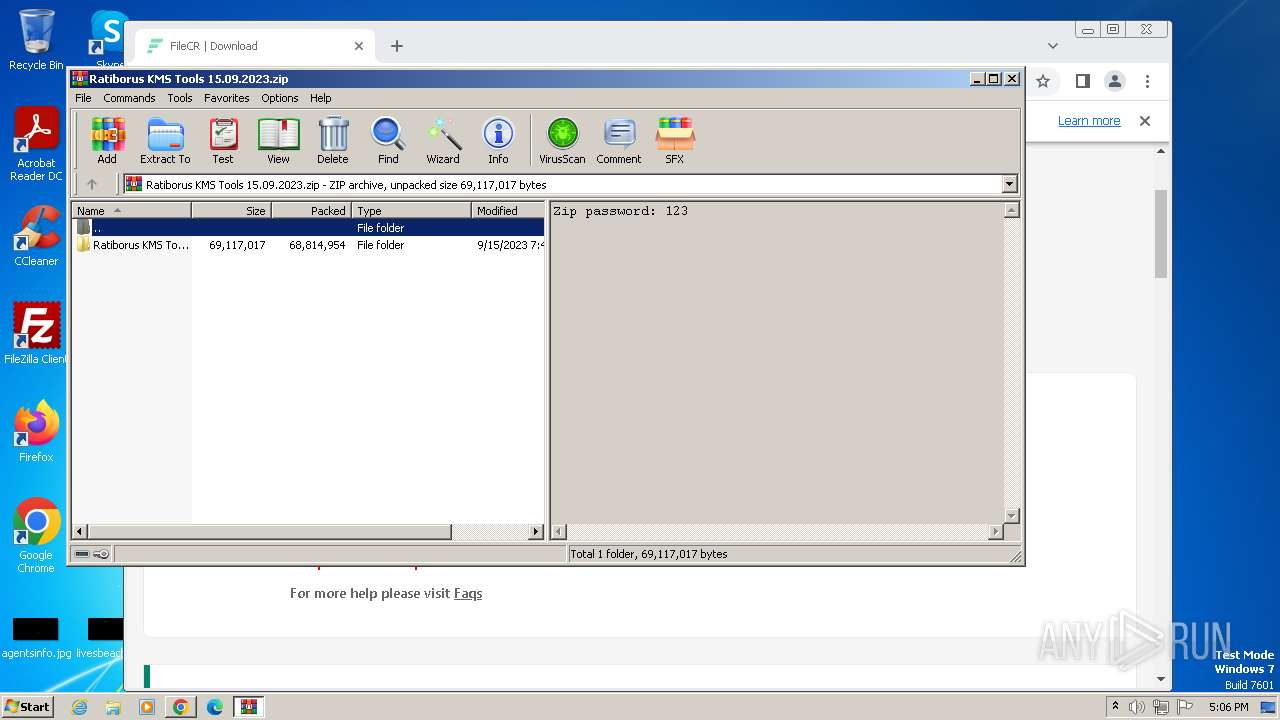This screenshot has width=1280, height=720.
Task: Follow the Learn more link
Action: coord(1089,121)
